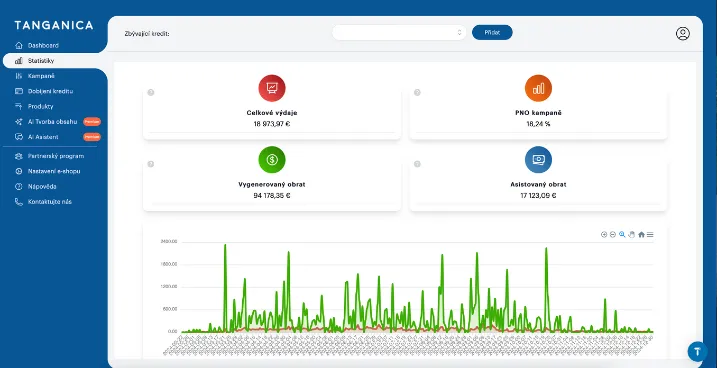
Task: Click the Přidat button
Action: tap(492, 32)
